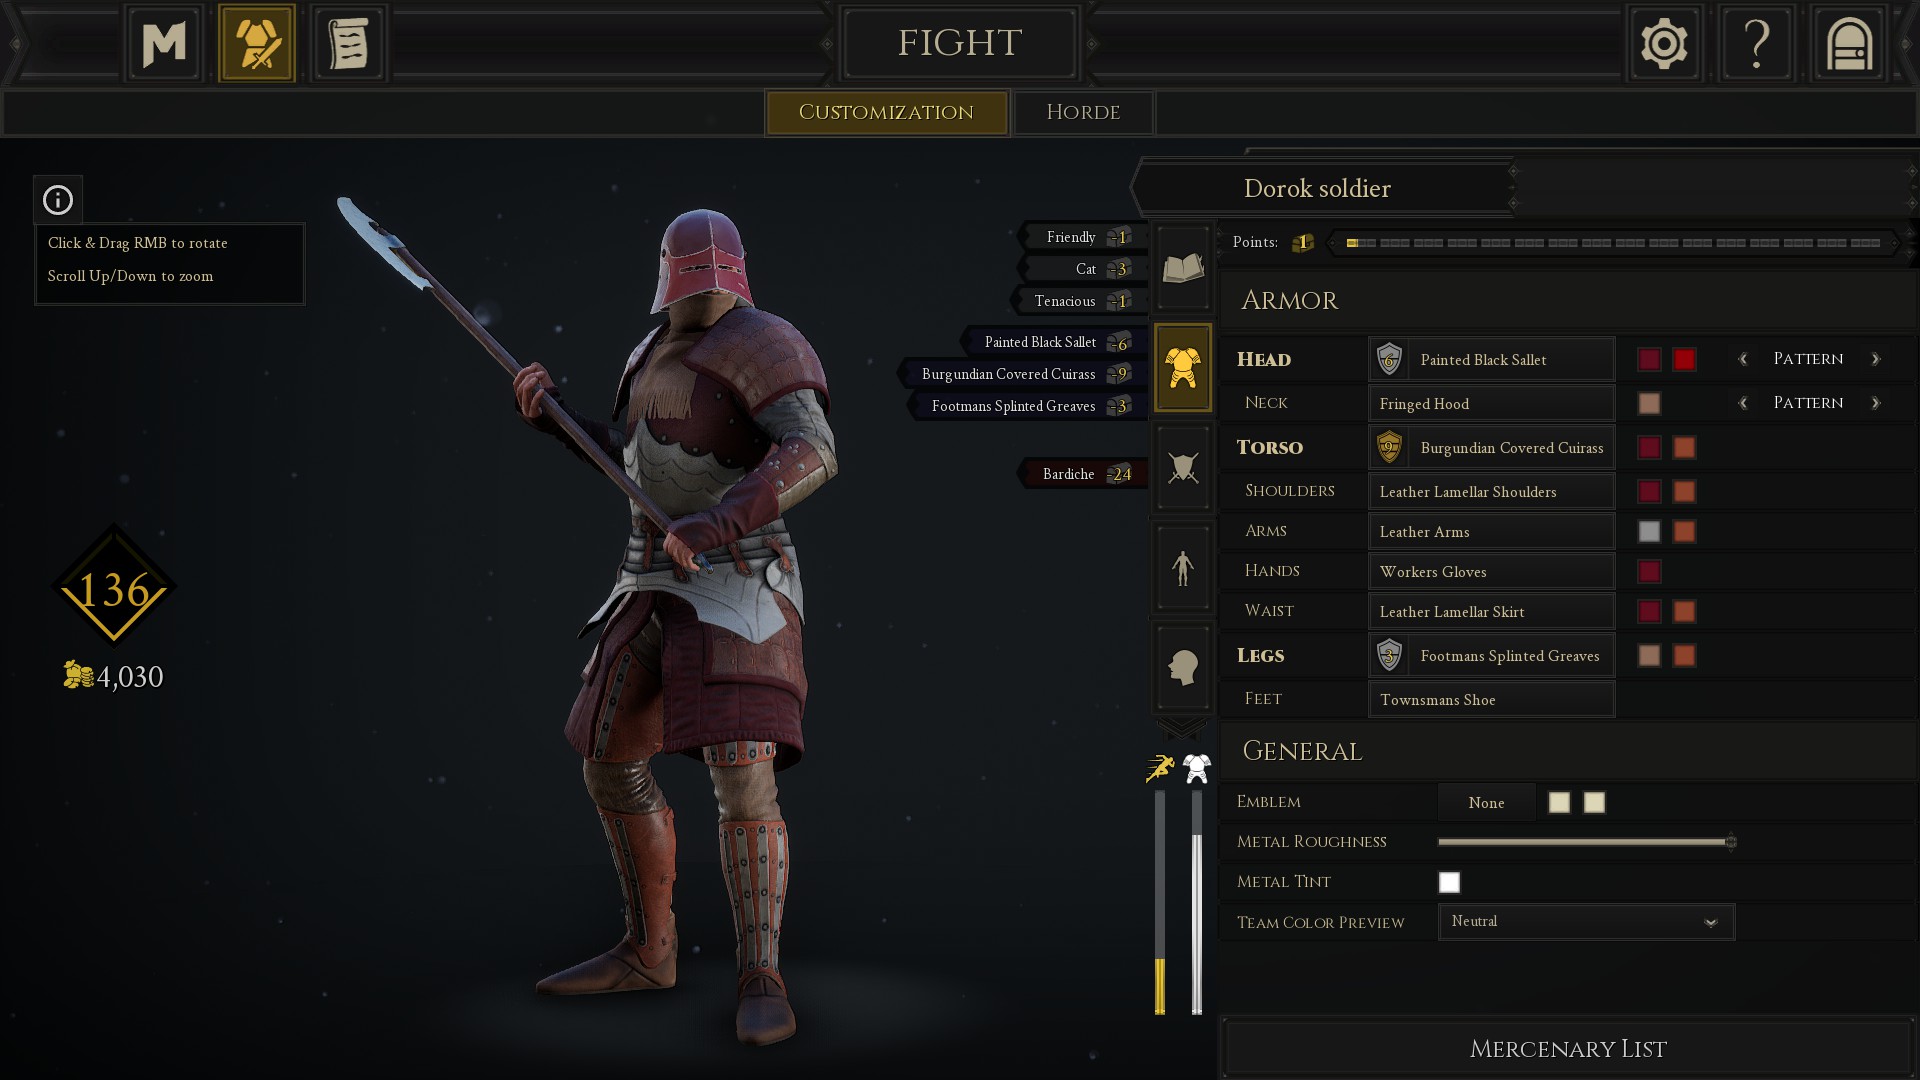This screenshot has height=1080, width=1920.
Task: Open the perks book category
Action: [1183, 268]
